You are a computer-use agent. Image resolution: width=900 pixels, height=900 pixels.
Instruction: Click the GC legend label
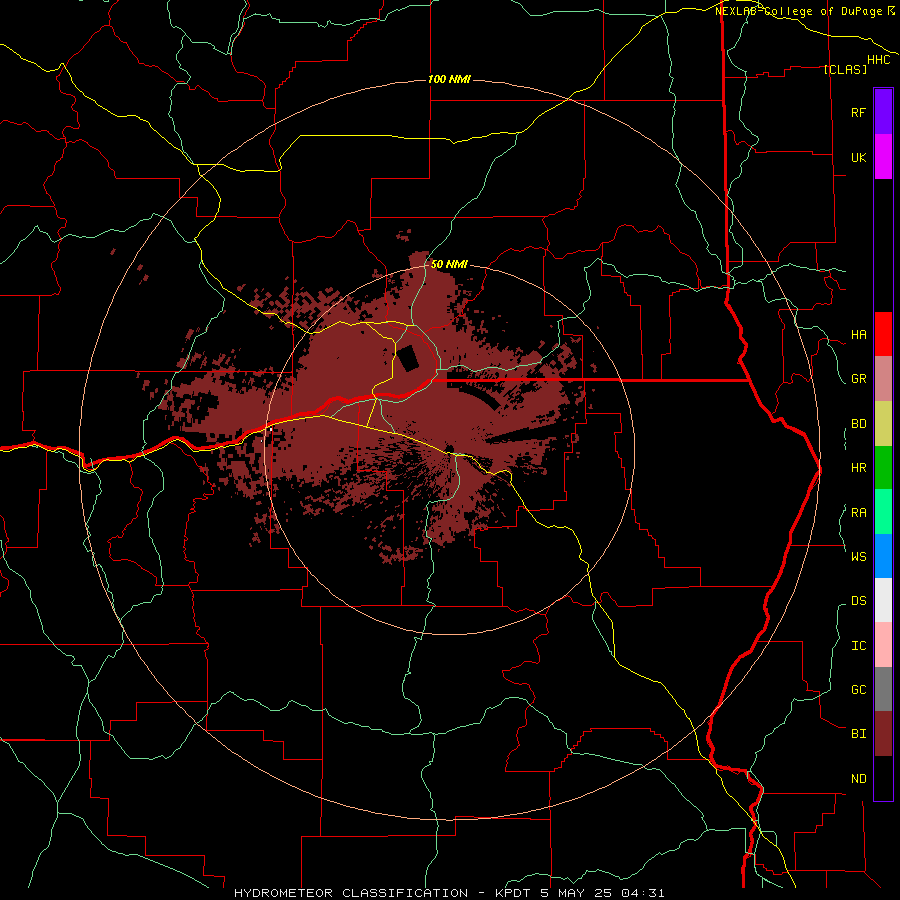(858, 689)
